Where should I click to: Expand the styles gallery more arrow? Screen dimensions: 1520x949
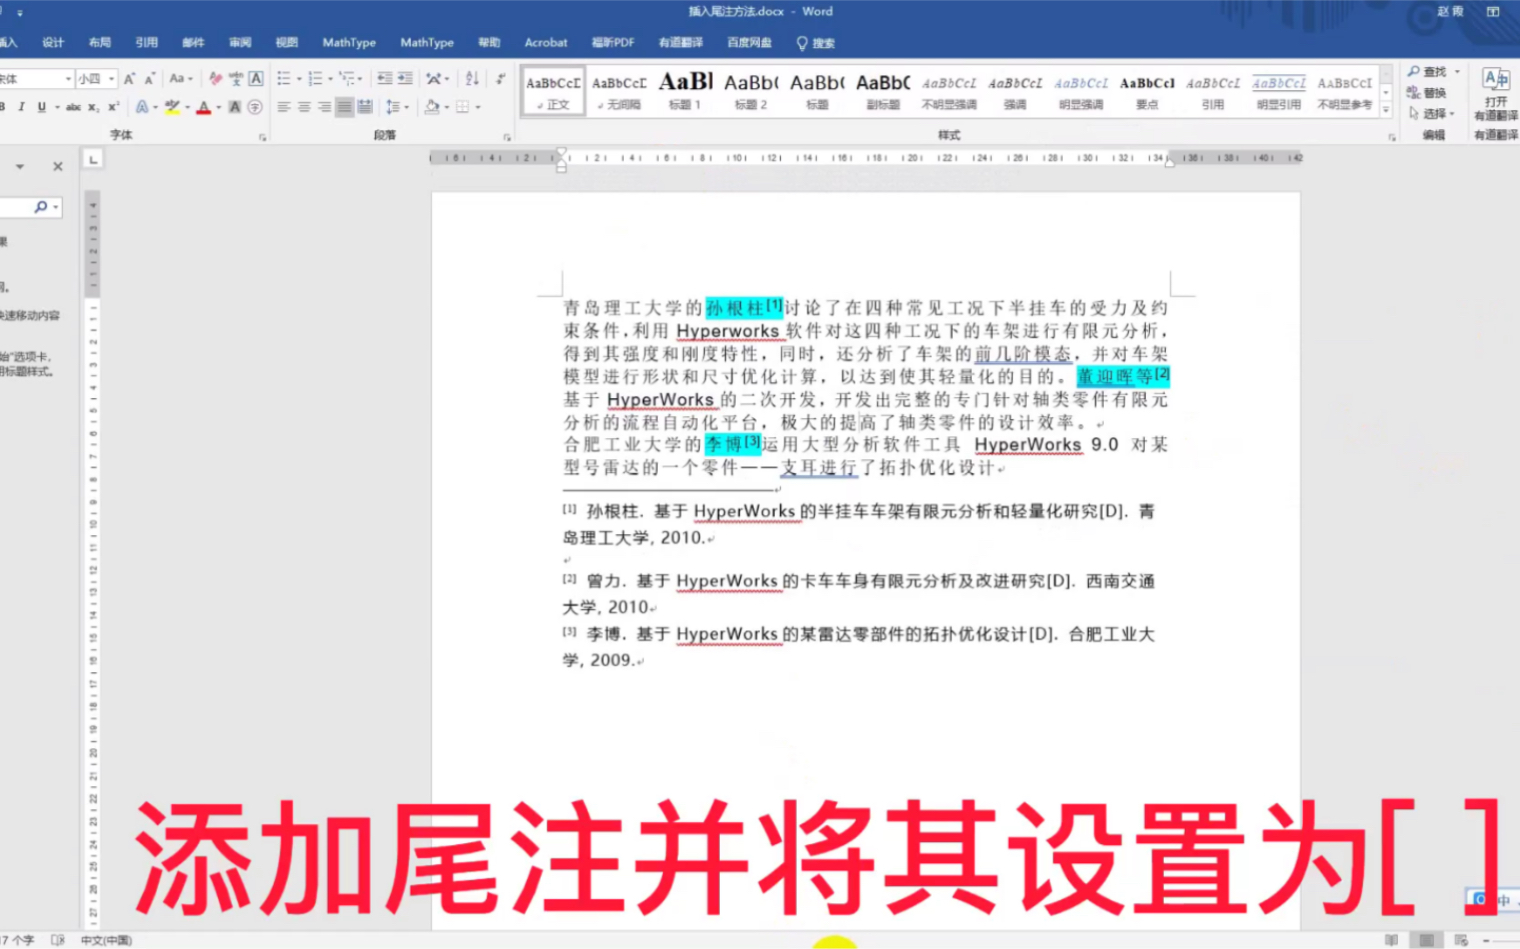pyautogui.click(x=1386, y=110)
